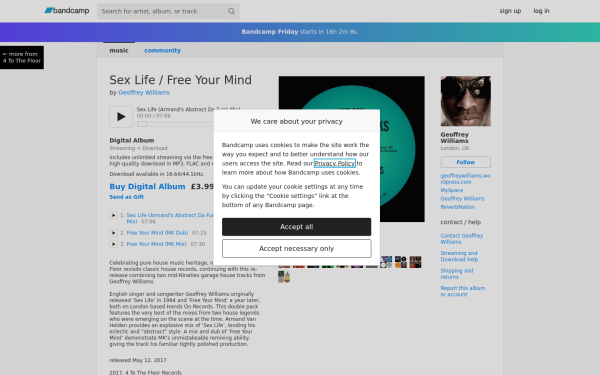Play track 1 Sex Life (Armand's Abstract Da Funk Mix)
Screen dimensions: 600x375
tap(113, 215)
